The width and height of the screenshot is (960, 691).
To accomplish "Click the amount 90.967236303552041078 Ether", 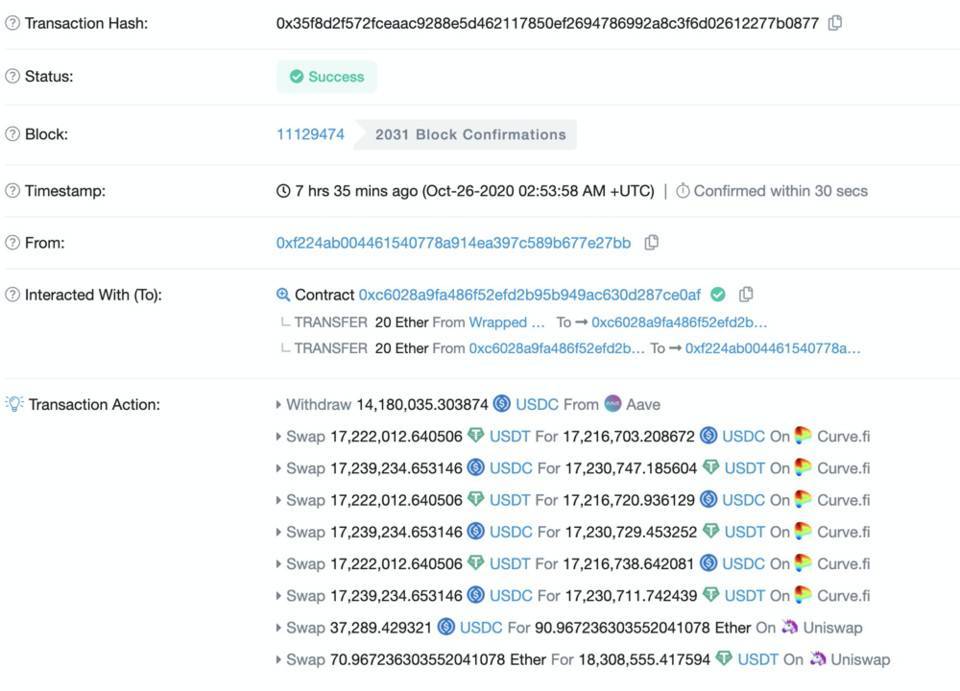I will coord(643,627).
